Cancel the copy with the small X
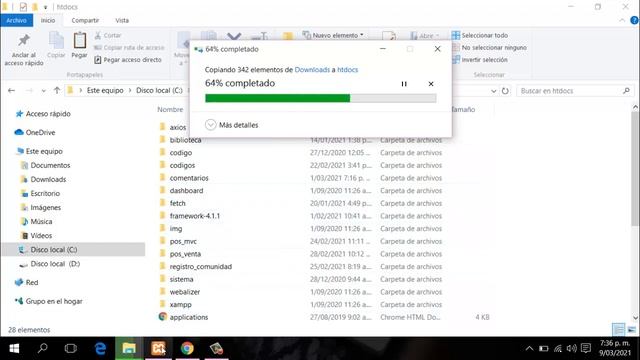640x360 pixels. [431, 84]
